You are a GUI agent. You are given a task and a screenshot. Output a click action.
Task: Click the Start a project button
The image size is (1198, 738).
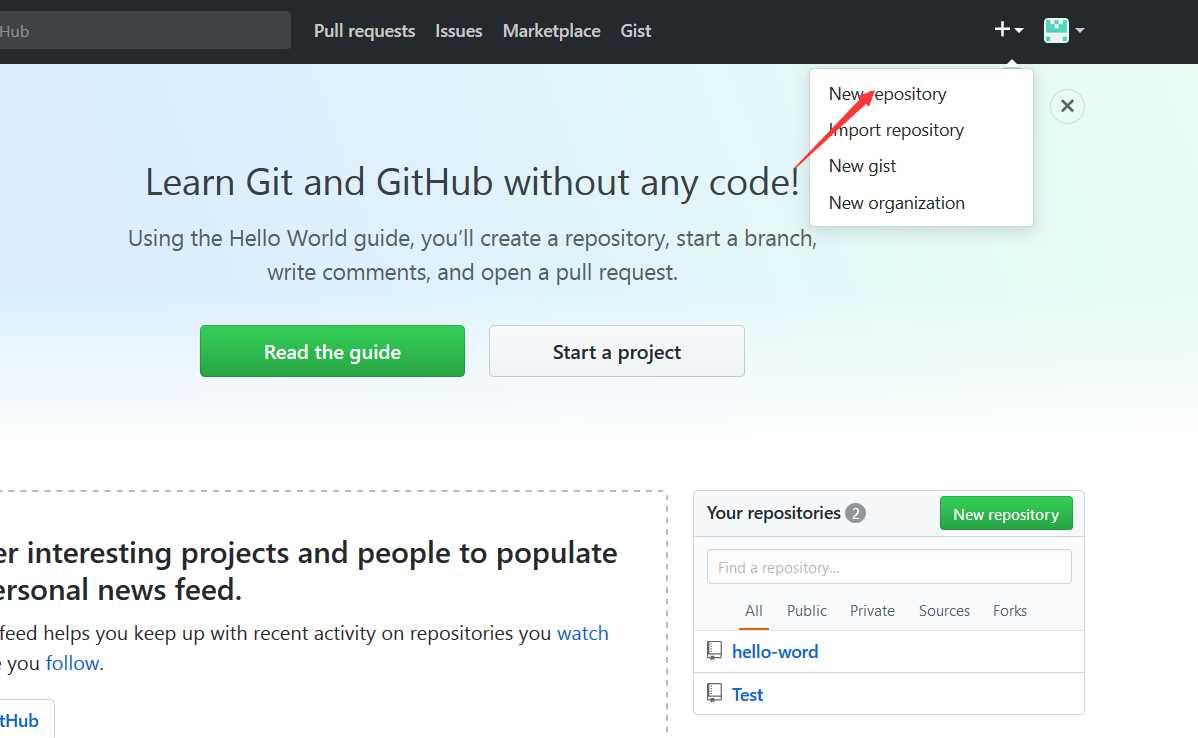coord(617,351)
